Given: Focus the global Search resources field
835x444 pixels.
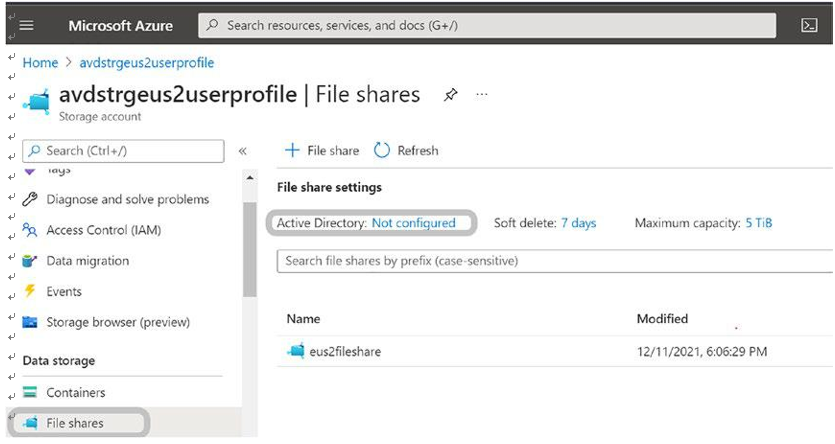Looking at the screenshot, I should [x=487, y=25].
